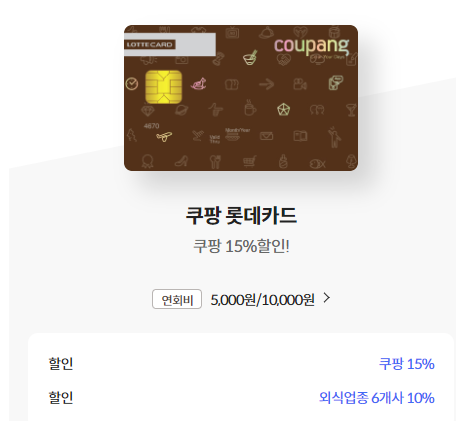Click the 연회비 badge
Image resolution: width=456 pixels, height=421 pixels.
(177, 299)
